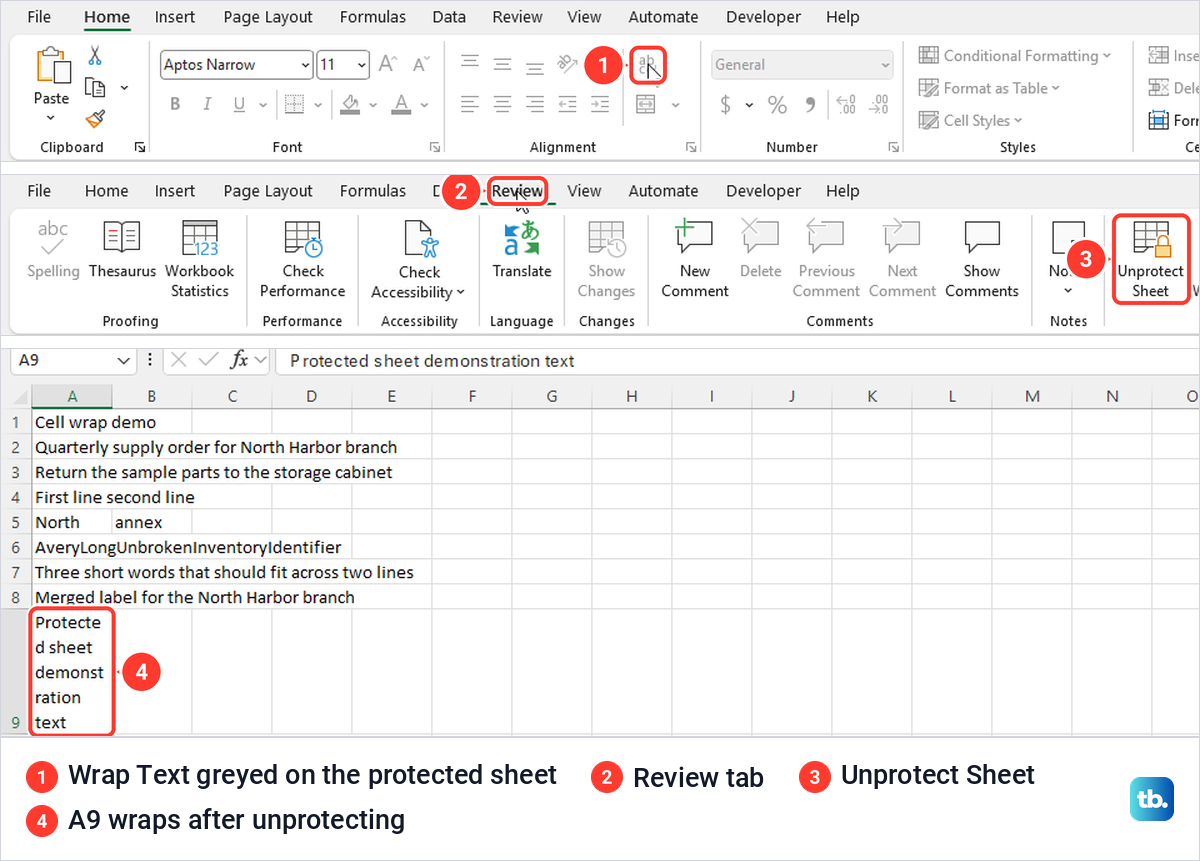The height and width of the screenshot is (861, 1200).
Task: Open the Aptos Narrow font dropdown
Action: [x=305, y=65]
